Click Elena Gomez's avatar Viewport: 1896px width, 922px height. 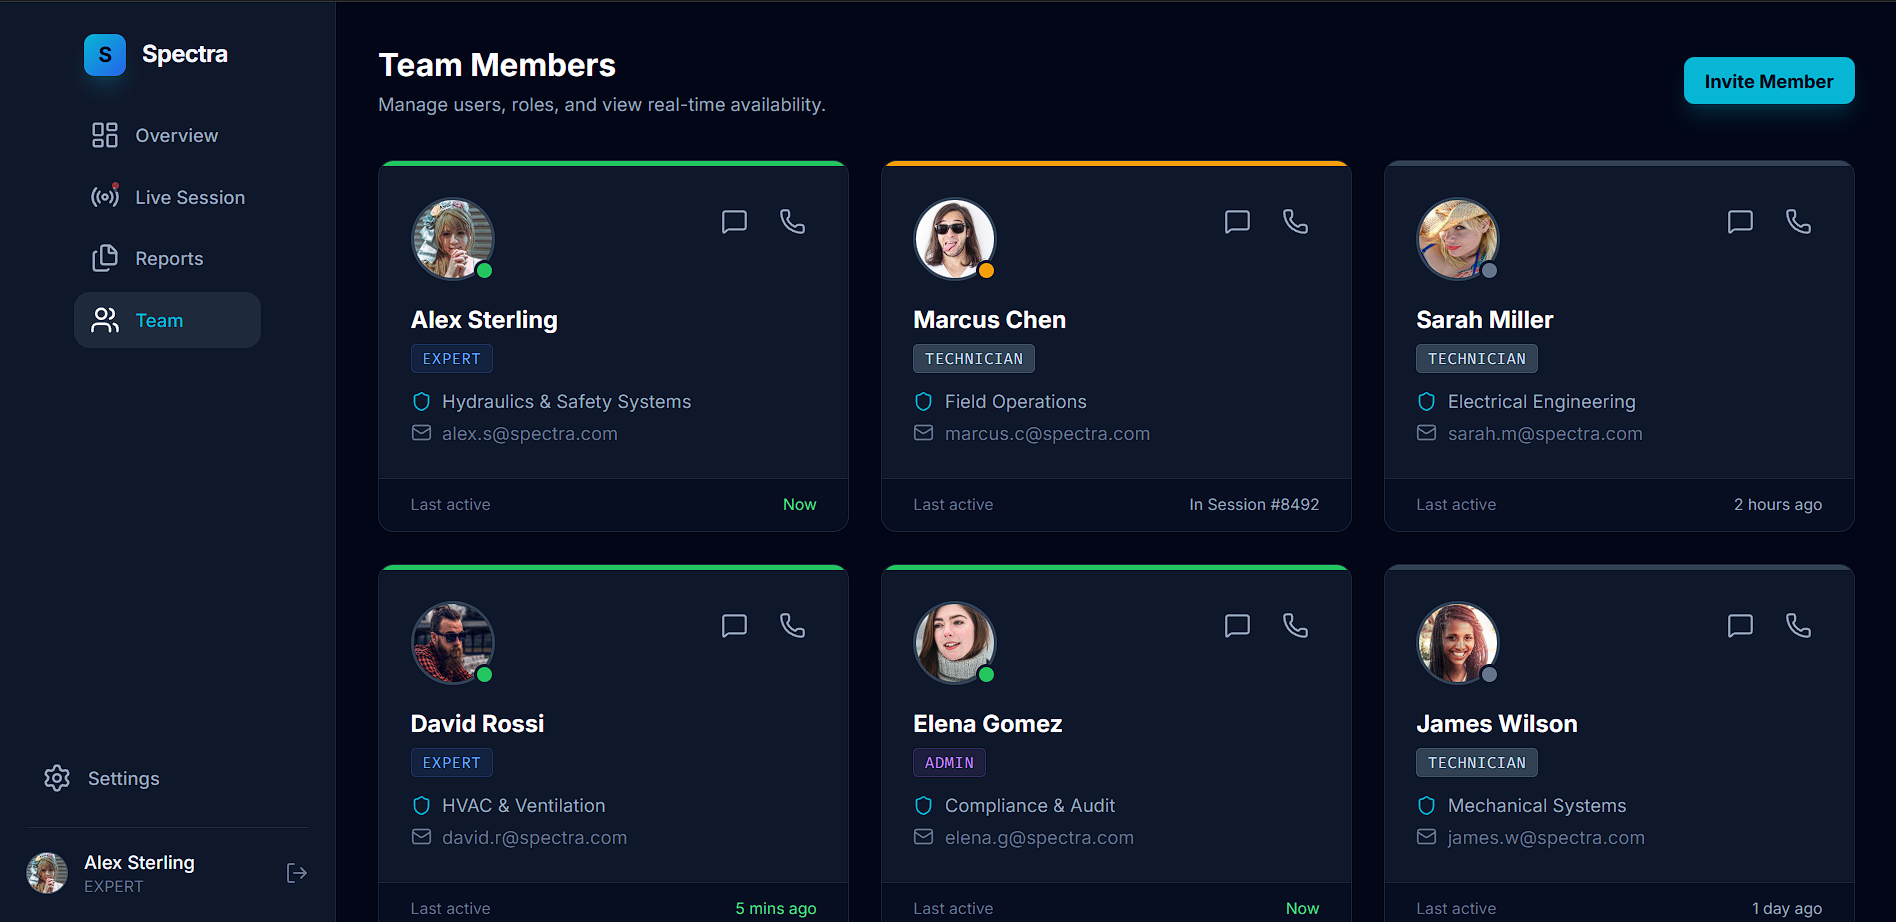coord(955,643)
